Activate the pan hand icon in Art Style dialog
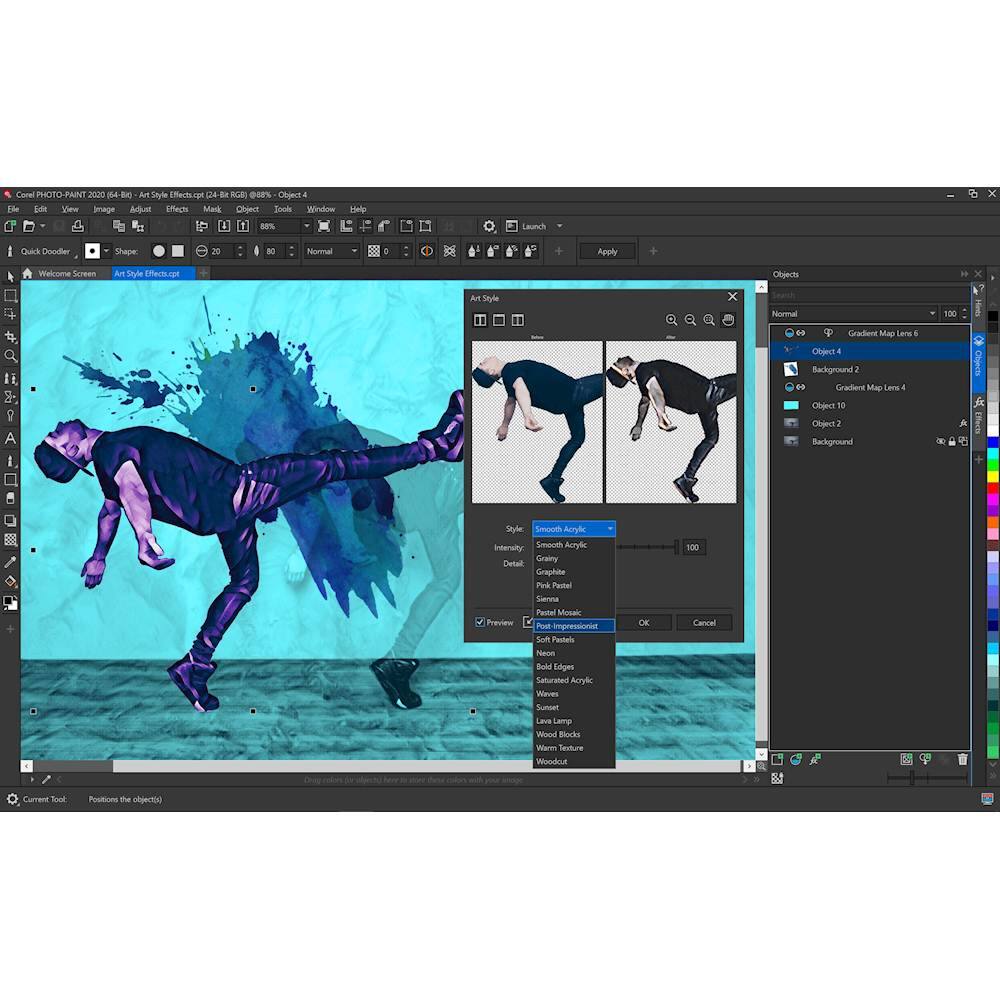The image size is (1000, 1000). click(728, 320)
